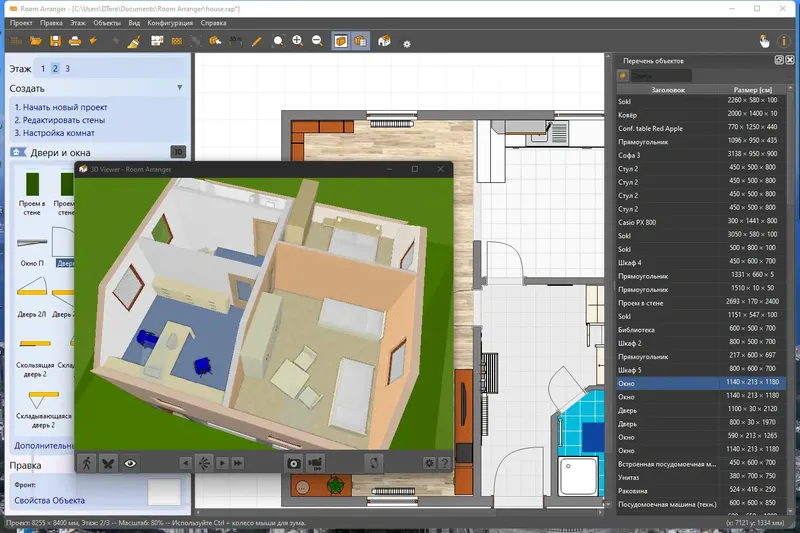This screenshot has height=533, width=800.
Task: Click the white Фронт color swatch
Action: 164,492
